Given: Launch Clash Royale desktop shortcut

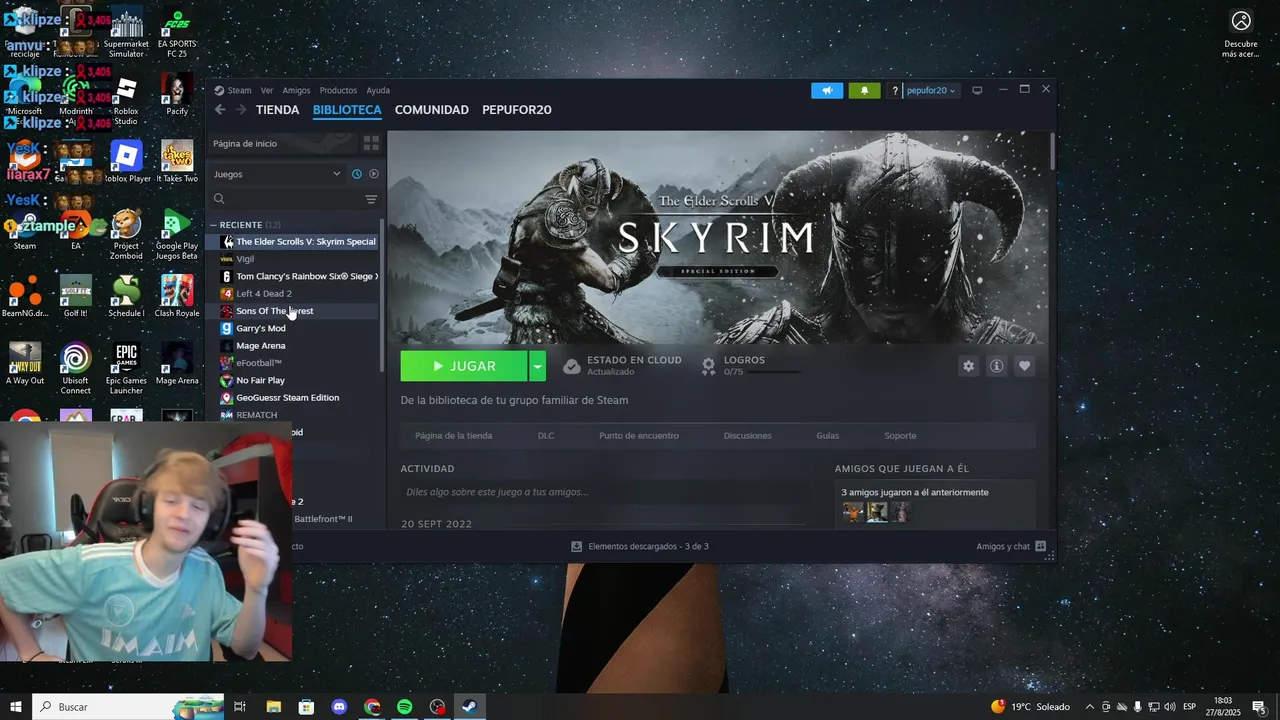Looking at the screenshot, I should coord(177,296).
